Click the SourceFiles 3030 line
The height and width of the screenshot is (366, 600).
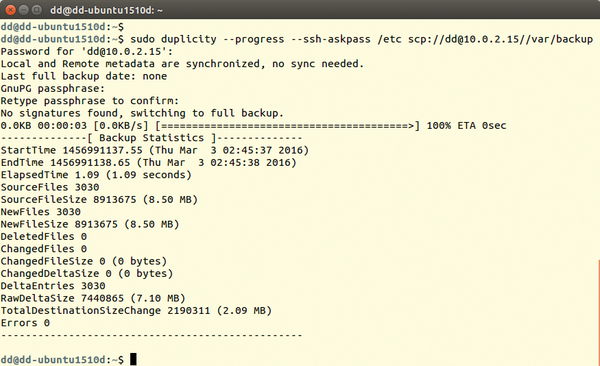[x=50, y=187]
